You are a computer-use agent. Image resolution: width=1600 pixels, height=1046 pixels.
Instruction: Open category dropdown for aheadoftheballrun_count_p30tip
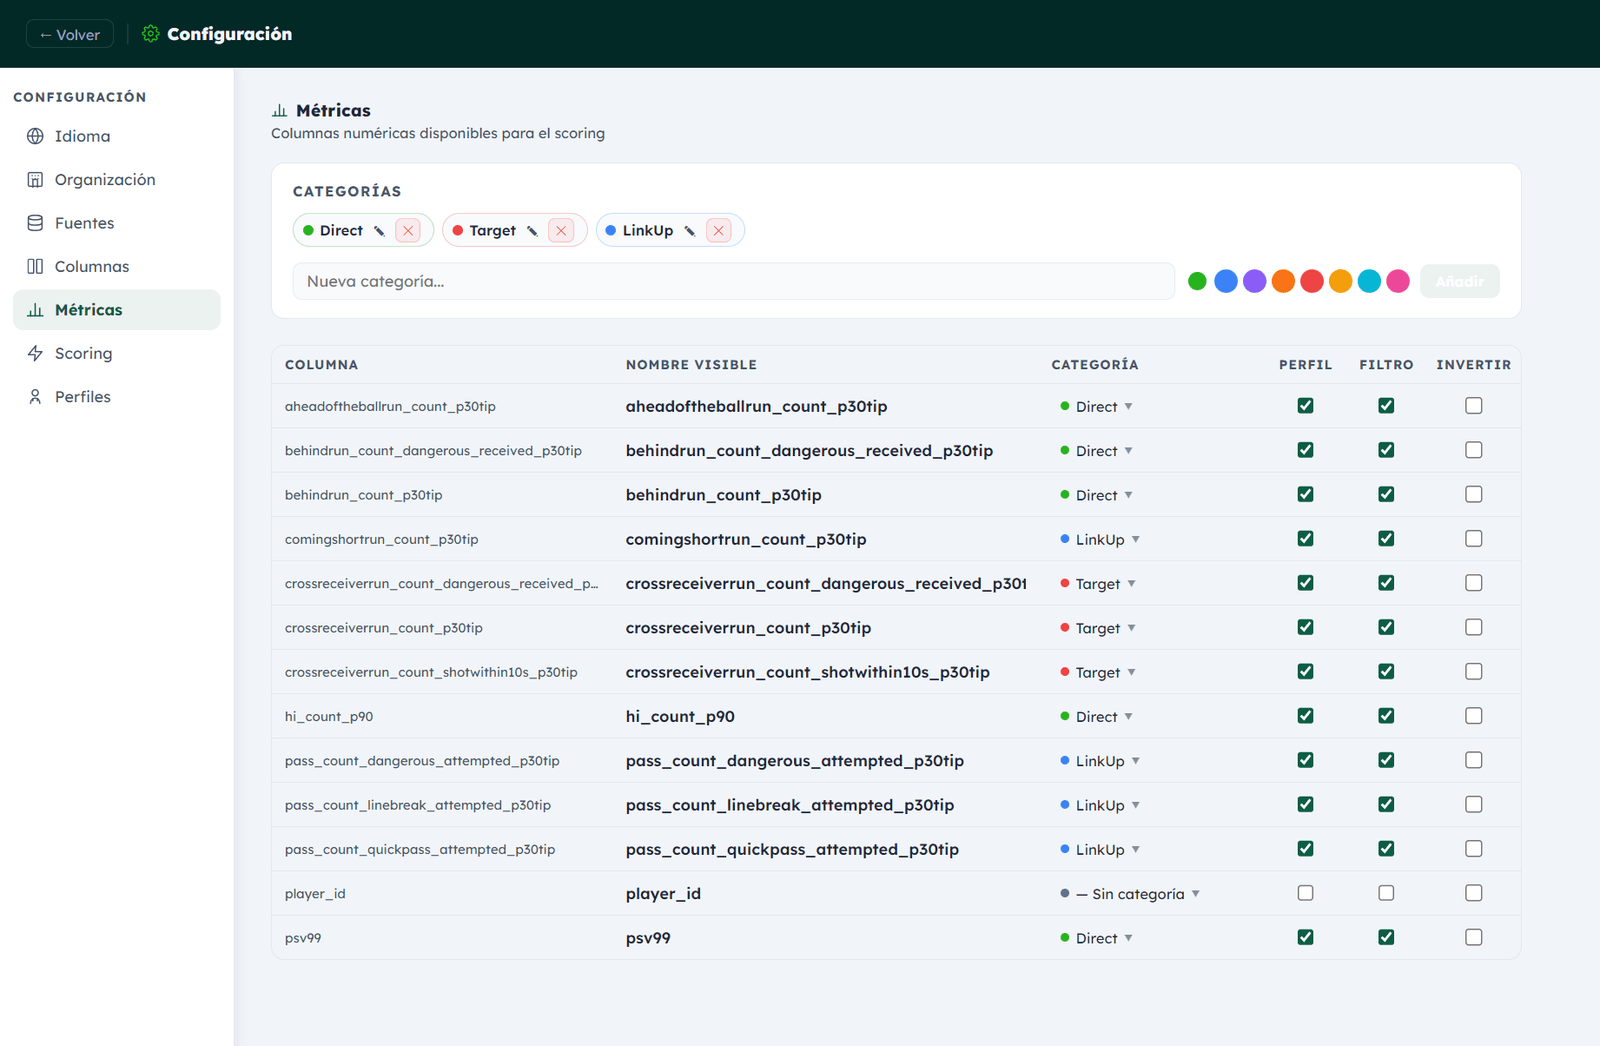(1097, 407)
